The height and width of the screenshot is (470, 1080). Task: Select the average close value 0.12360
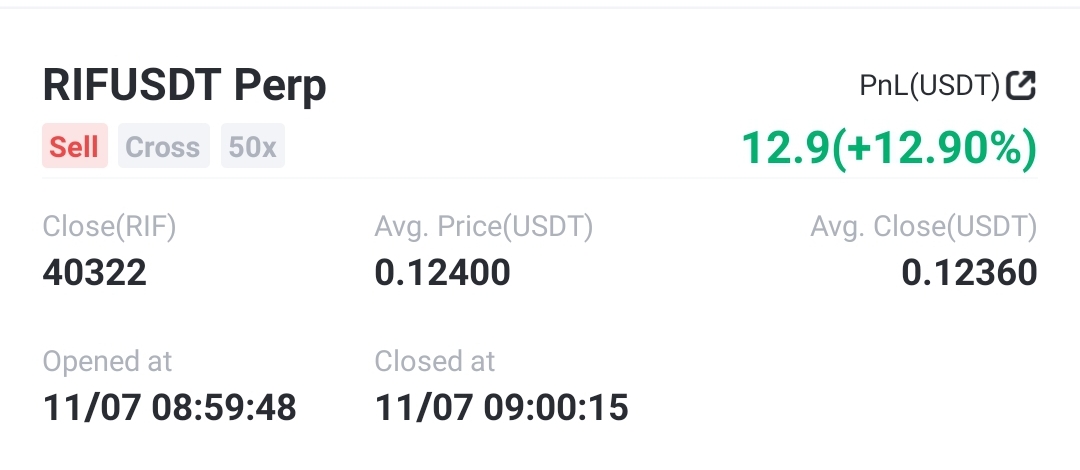[x=969, y=272]
